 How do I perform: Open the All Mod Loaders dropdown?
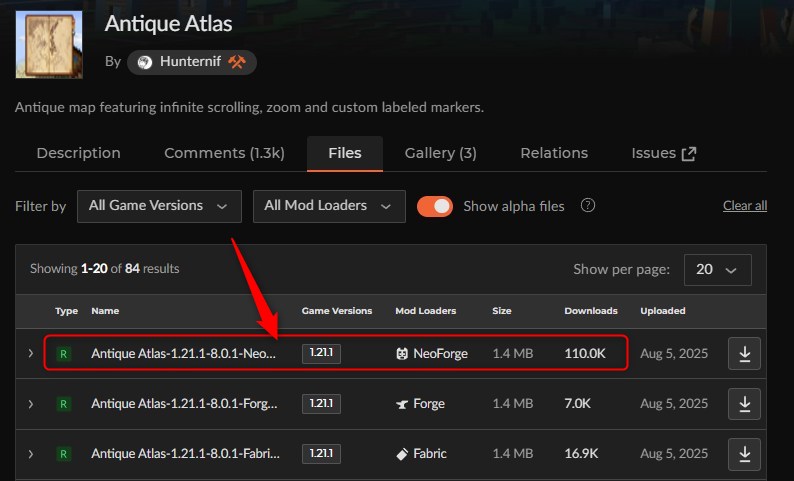pos(329,206)
